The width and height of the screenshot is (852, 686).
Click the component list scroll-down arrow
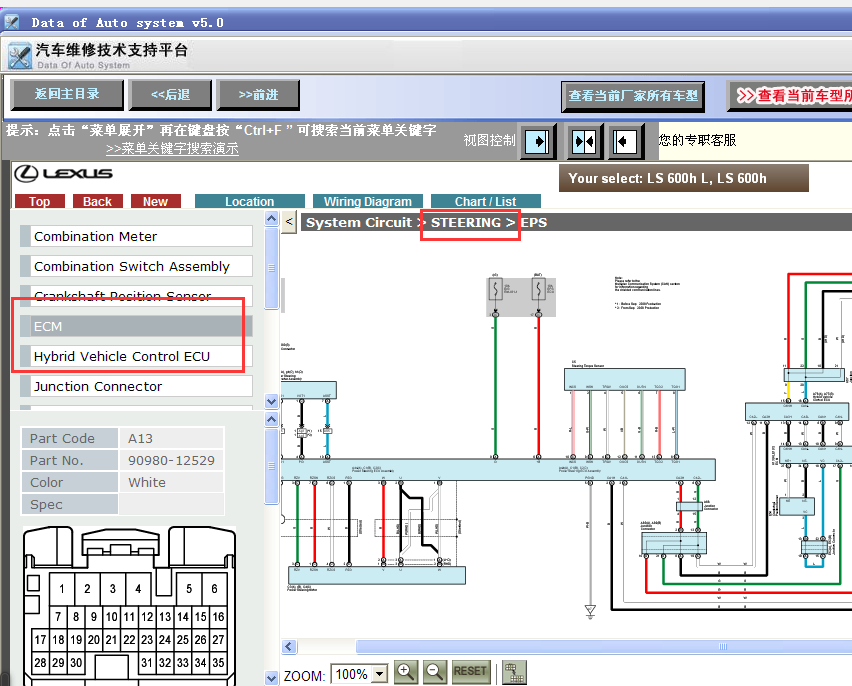(272, 402)
